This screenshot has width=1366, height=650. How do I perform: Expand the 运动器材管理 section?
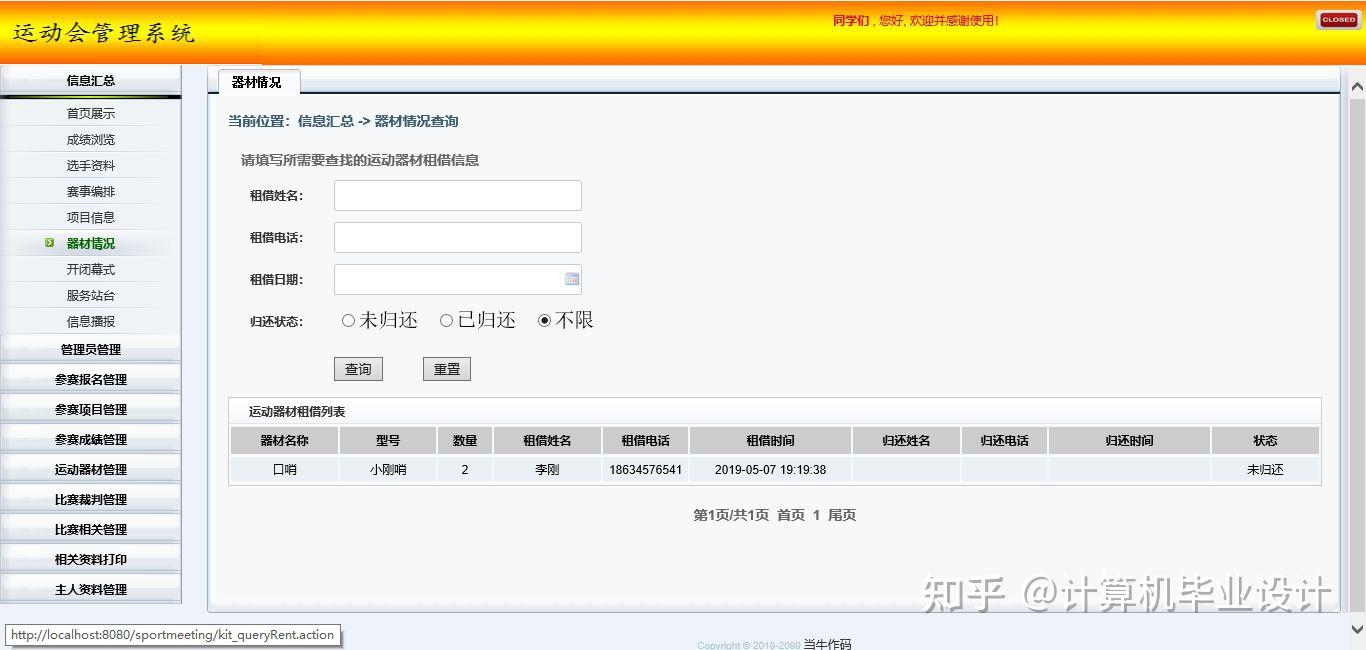coord(90,469)
